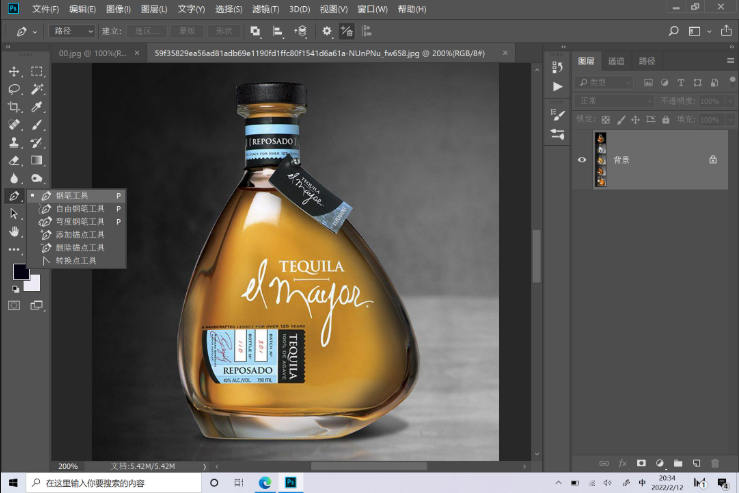Select the Sponge tool
The image size is (739, 493).
[37, 178]
